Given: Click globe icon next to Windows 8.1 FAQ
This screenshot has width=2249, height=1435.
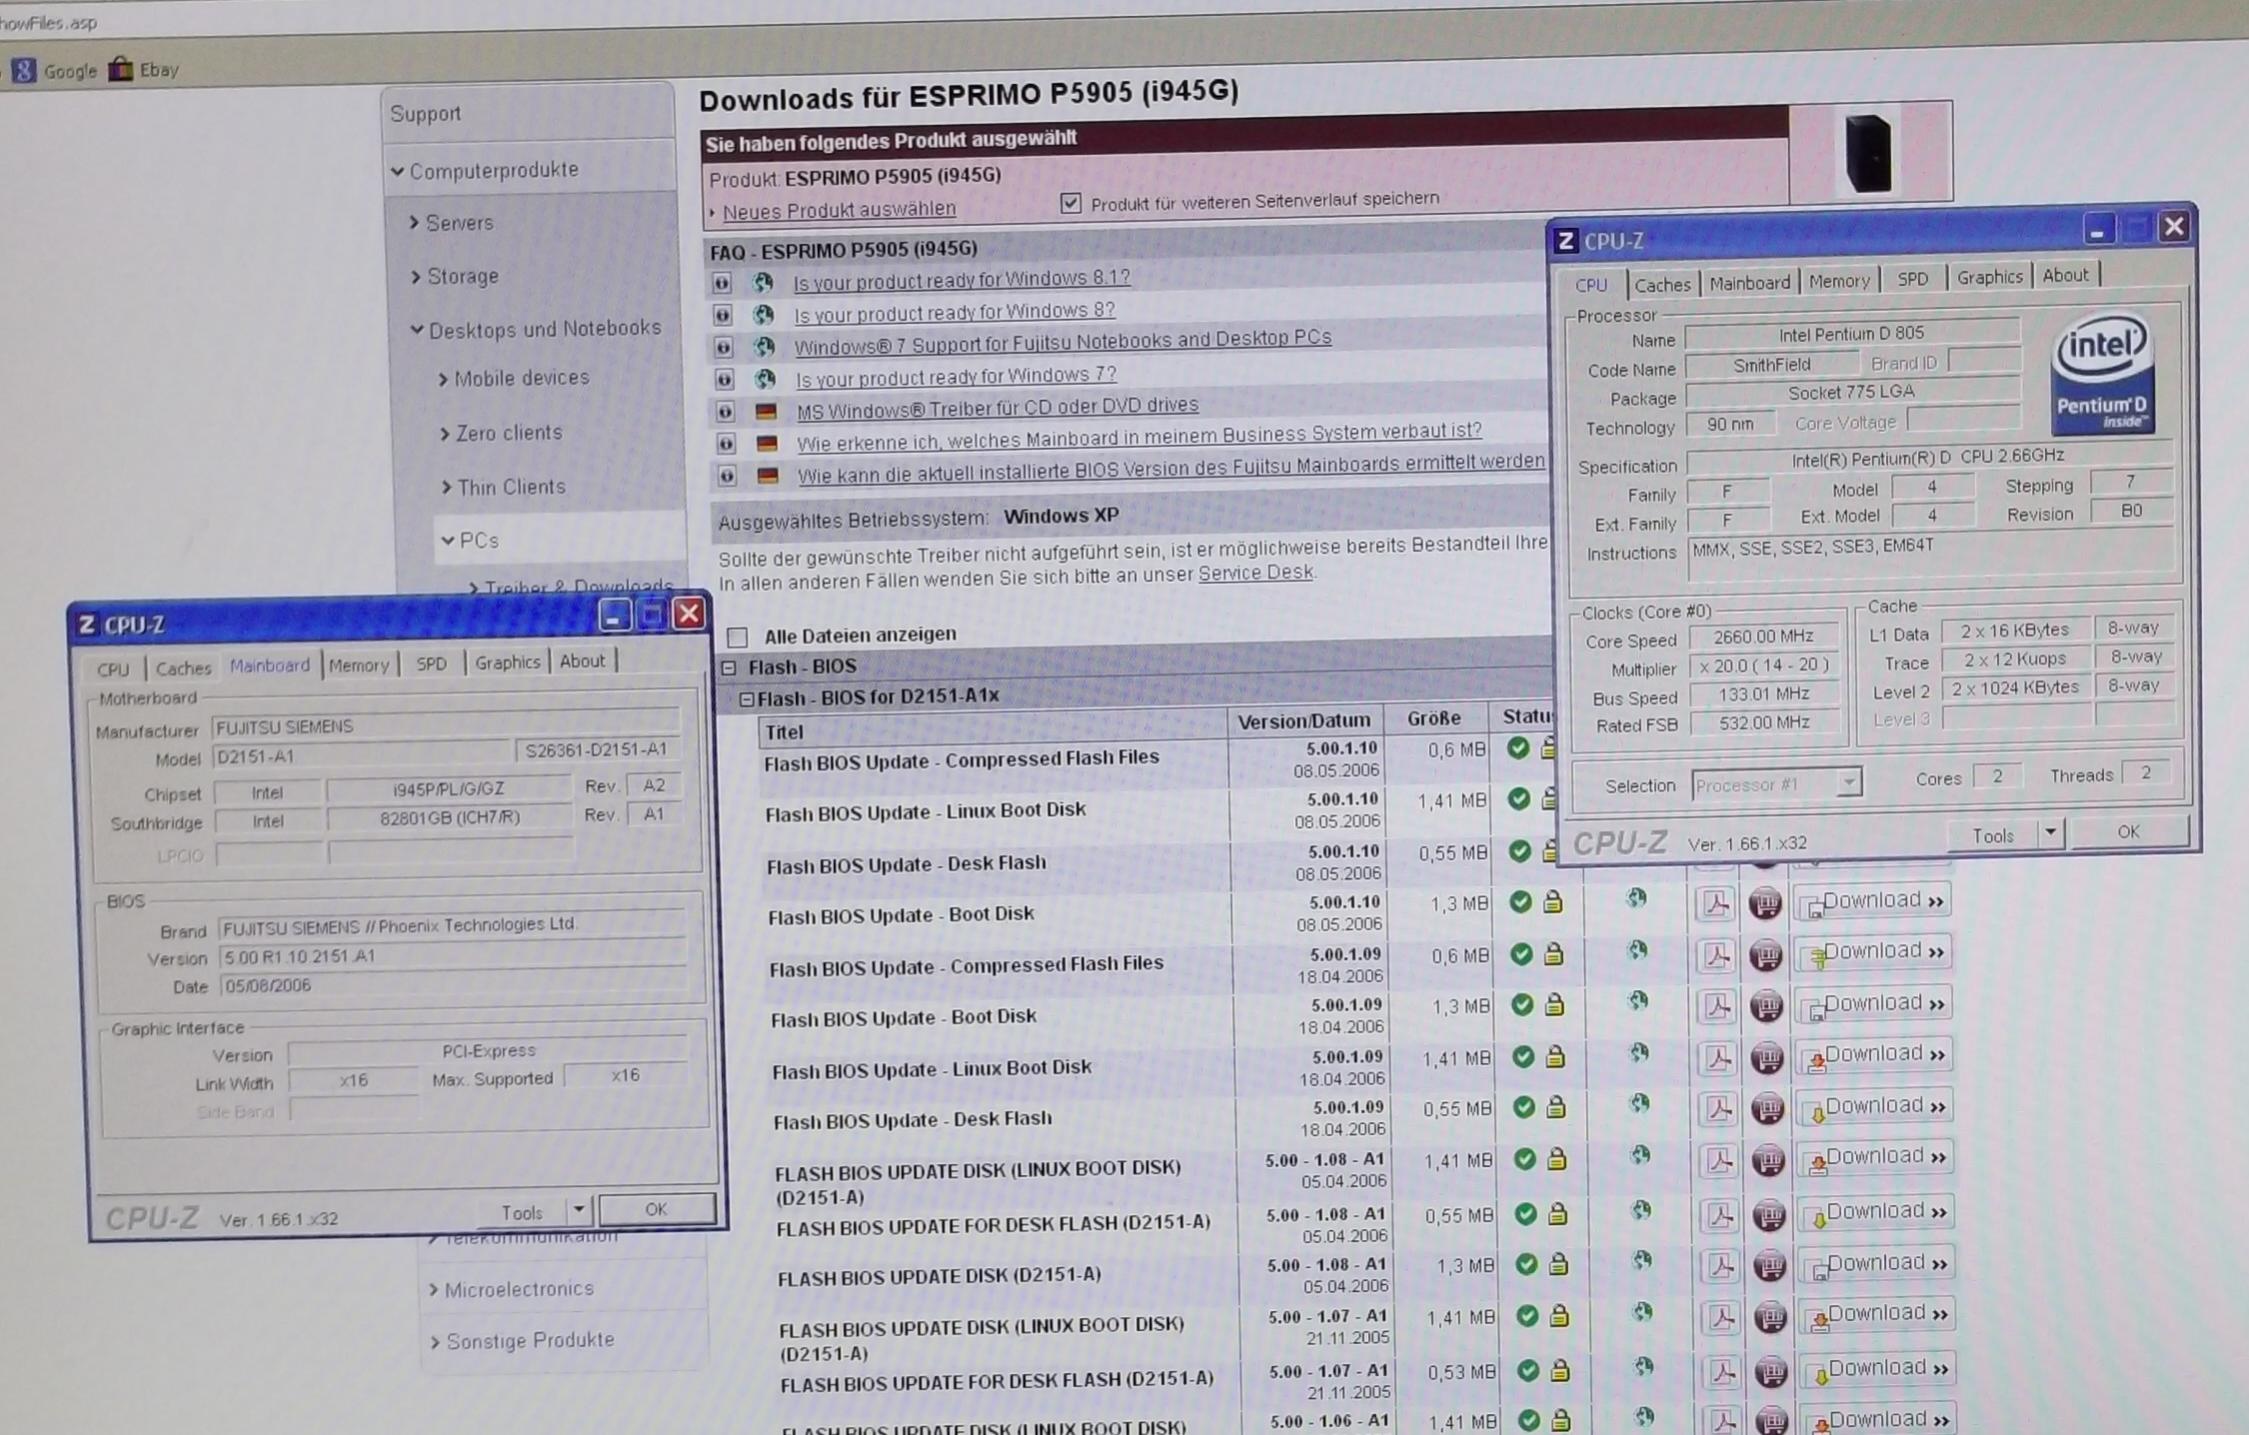Looking at the screenshot, I should [763, 282].
